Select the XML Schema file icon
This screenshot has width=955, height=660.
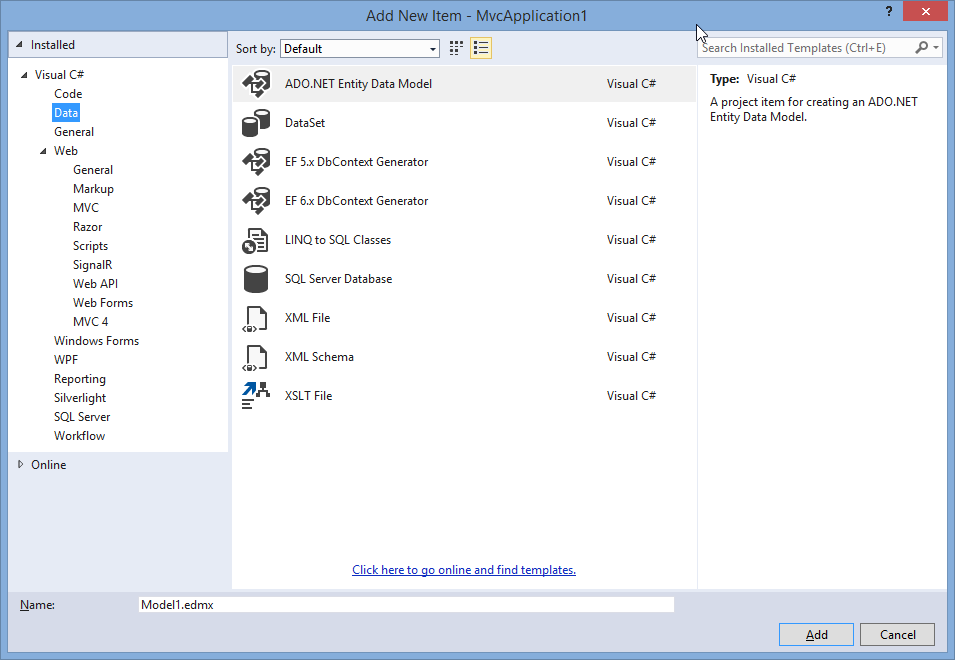pos(256,357)
